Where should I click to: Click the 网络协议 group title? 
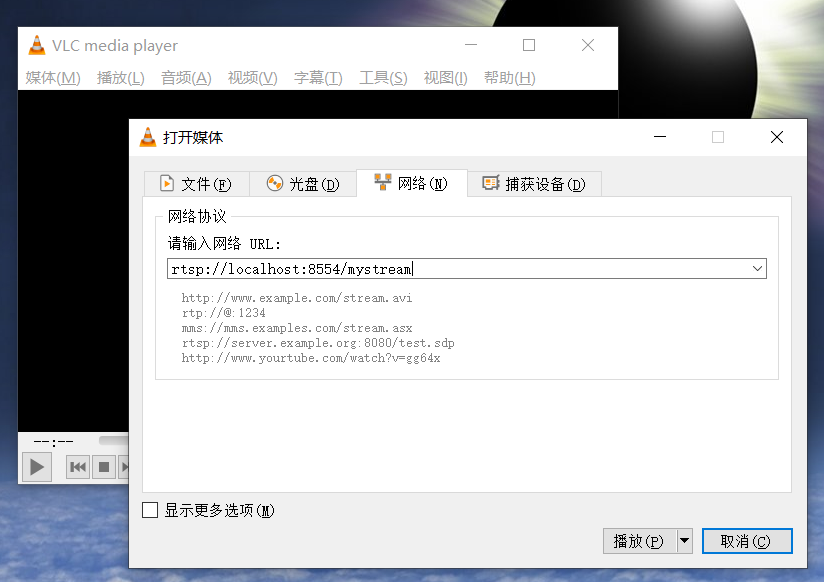pyautogui.click(x=197, y=216)
